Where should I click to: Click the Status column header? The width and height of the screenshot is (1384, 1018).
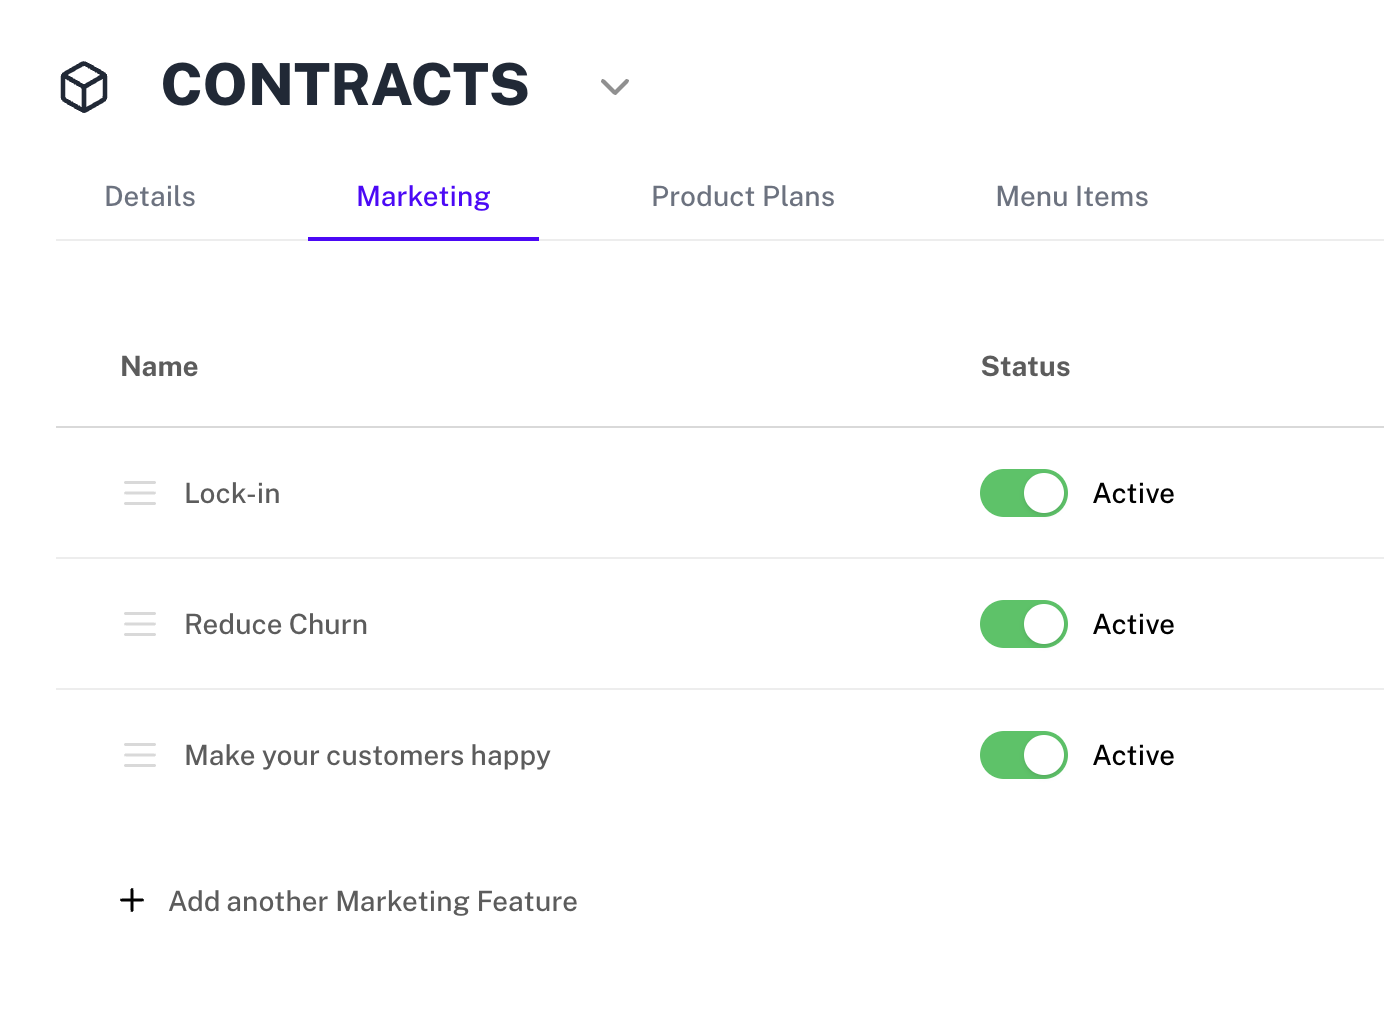(x=1025, y=366)
